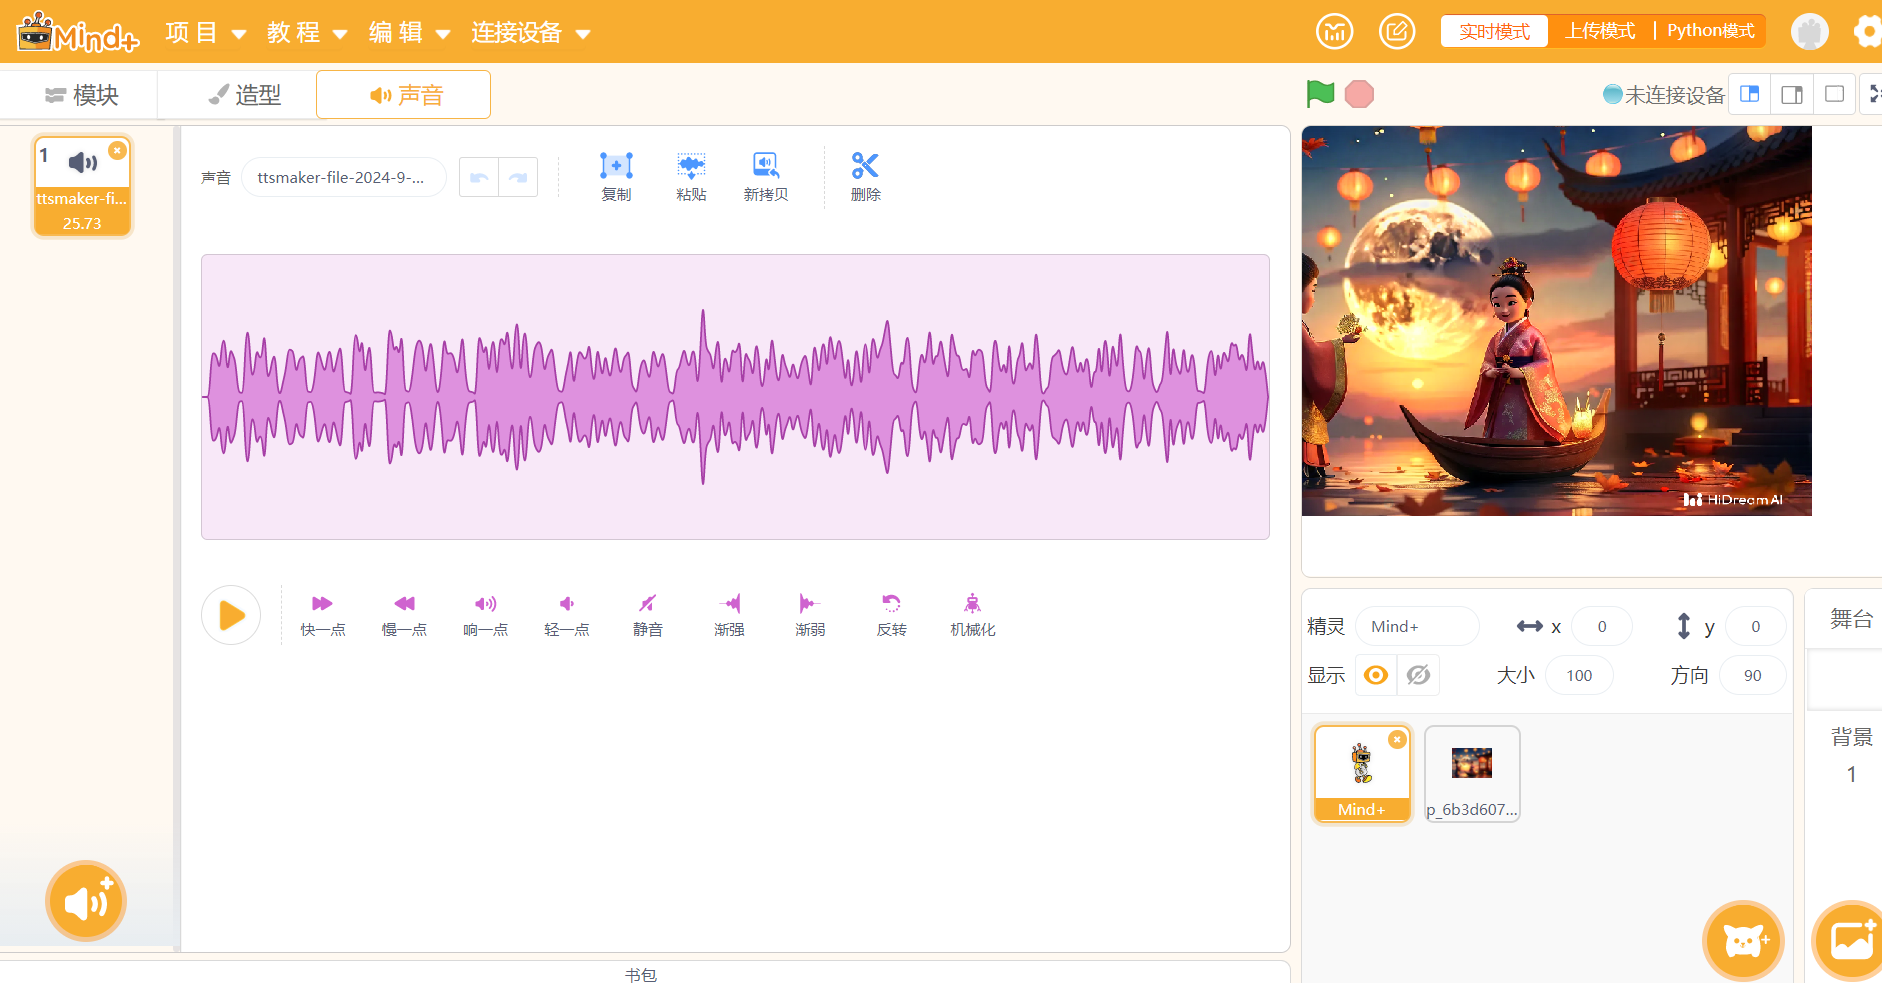1882x983 pixels.
Task: Redo the last sound edit
Action: (x=518, y=177)
